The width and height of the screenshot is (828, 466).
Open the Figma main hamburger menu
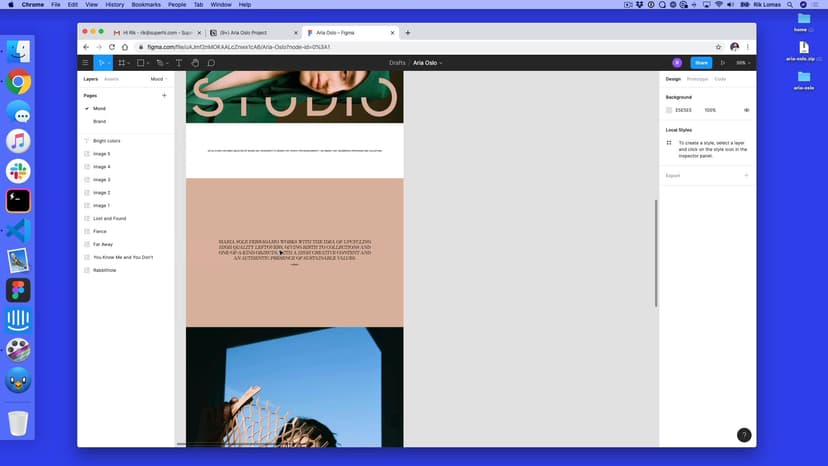click(85, 63)
